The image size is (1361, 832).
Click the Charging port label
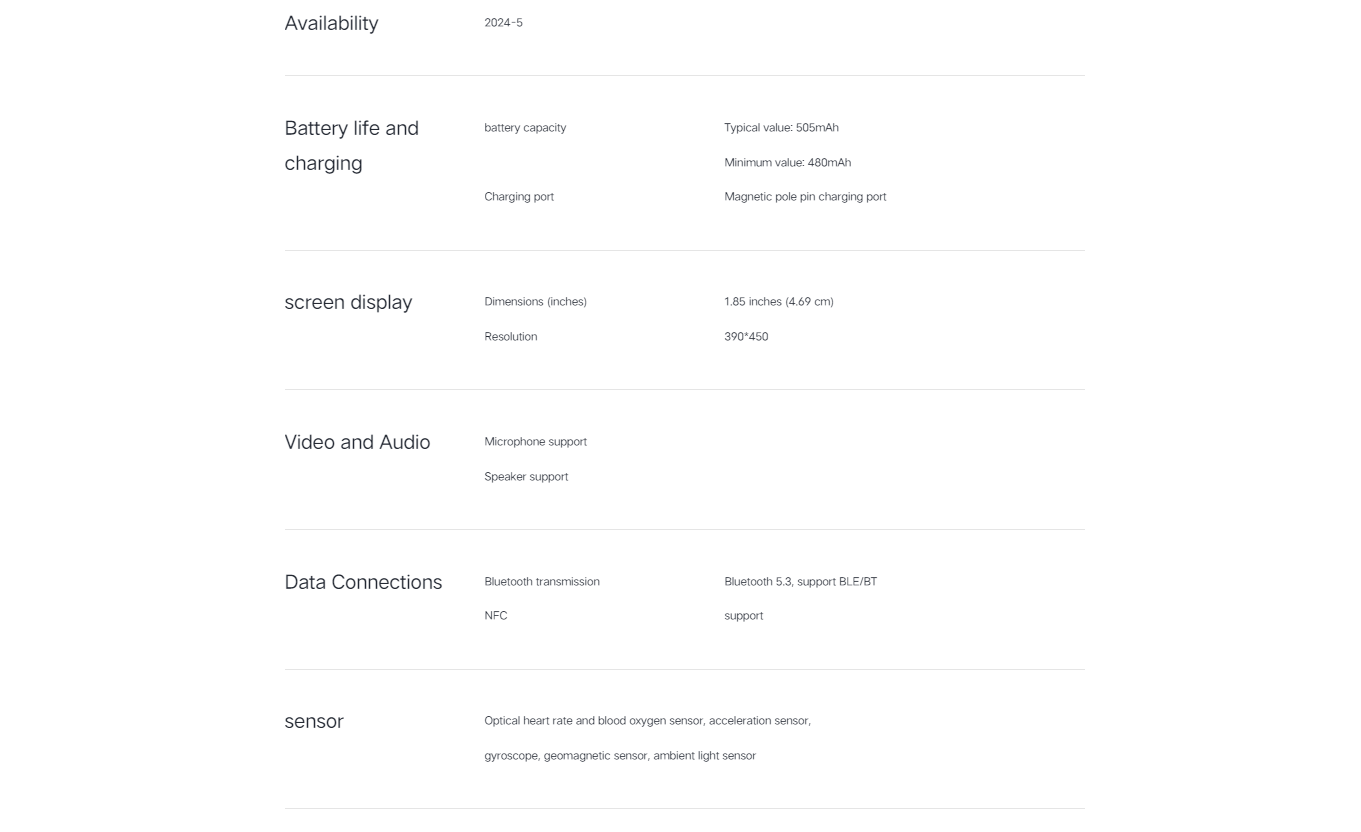(x=519, y=197)
